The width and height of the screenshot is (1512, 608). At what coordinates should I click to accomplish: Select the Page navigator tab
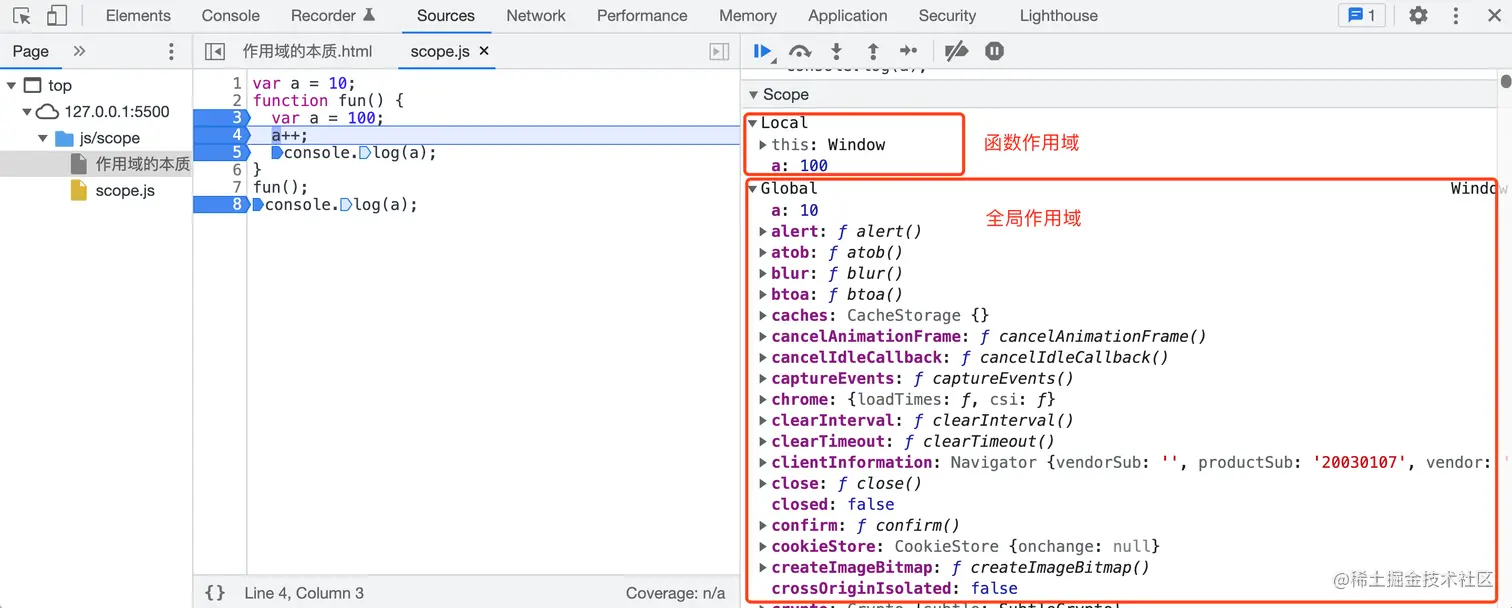tap(31, 51)
